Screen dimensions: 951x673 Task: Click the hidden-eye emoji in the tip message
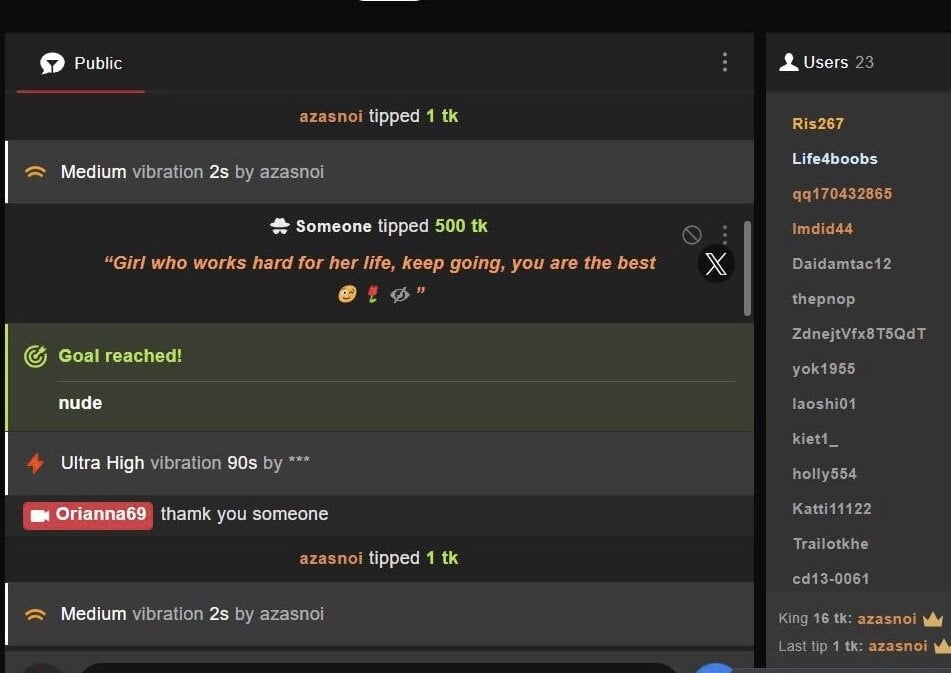pos(400,295)
